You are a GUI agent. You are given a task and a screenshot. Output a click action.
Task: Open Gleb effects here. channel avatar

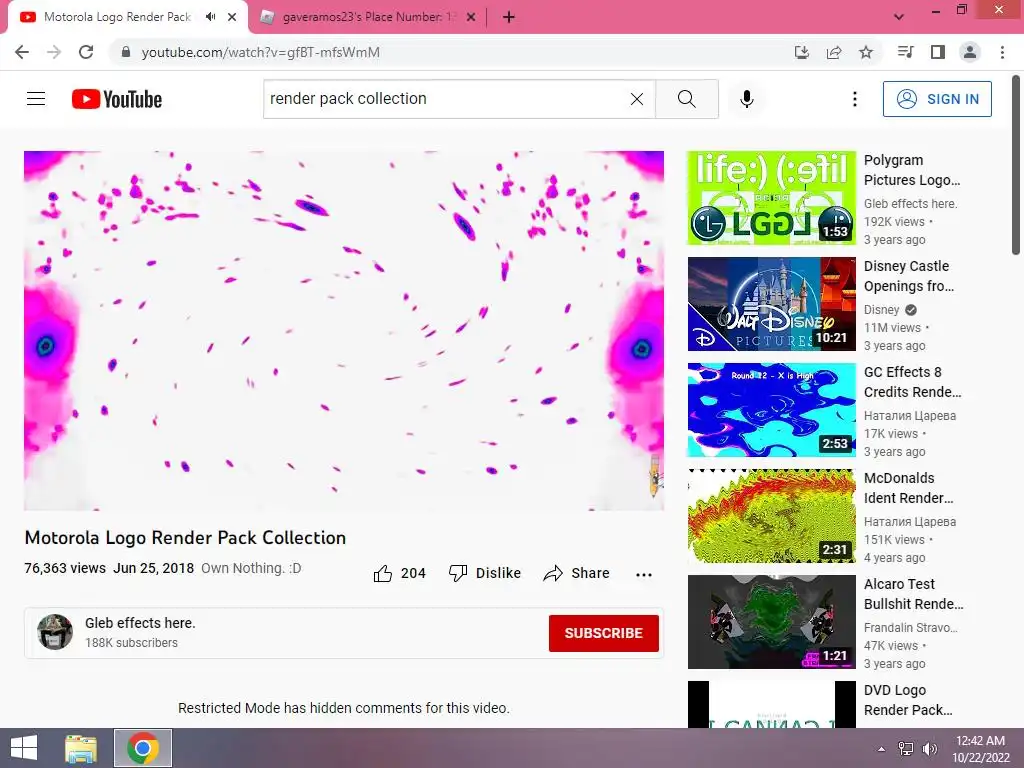(55, 632)
